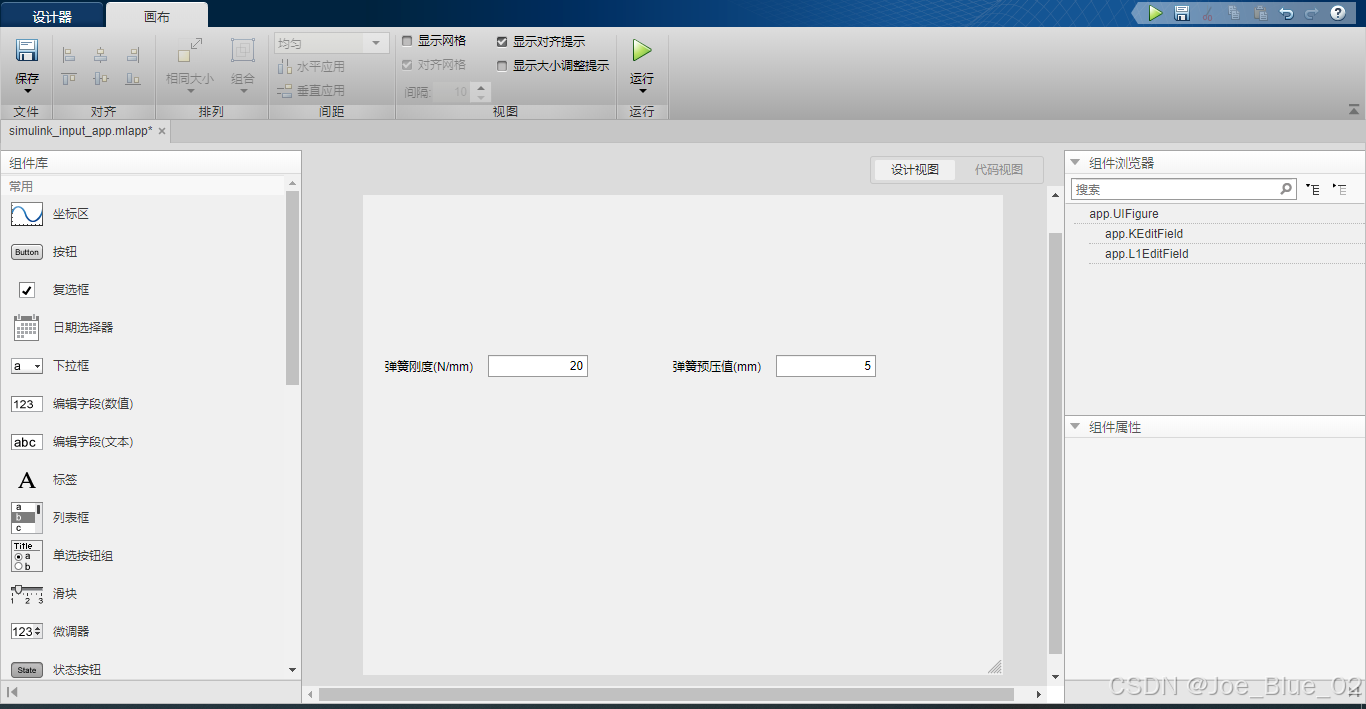Open help via the question mark icon
This screenshot has height=709, width=1366.
point(1337,14)
